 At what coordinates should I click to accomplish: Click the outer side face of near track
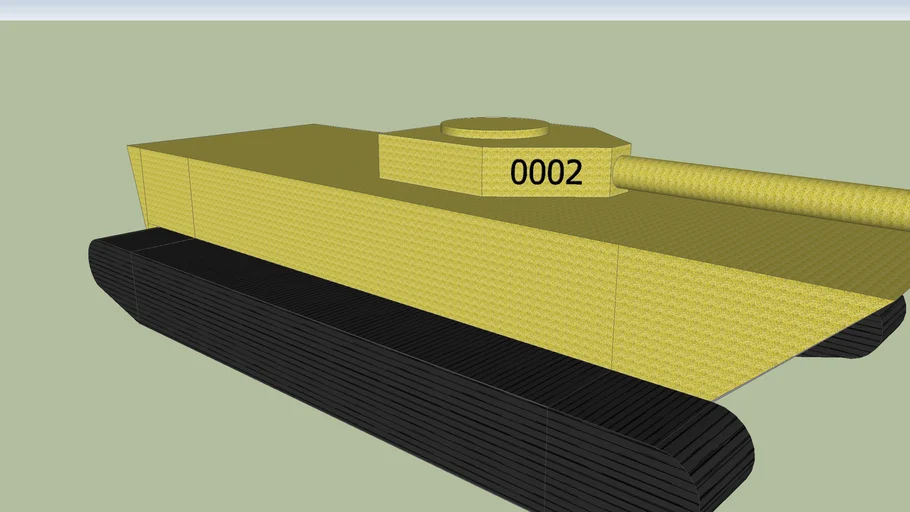tap(400, 400)
